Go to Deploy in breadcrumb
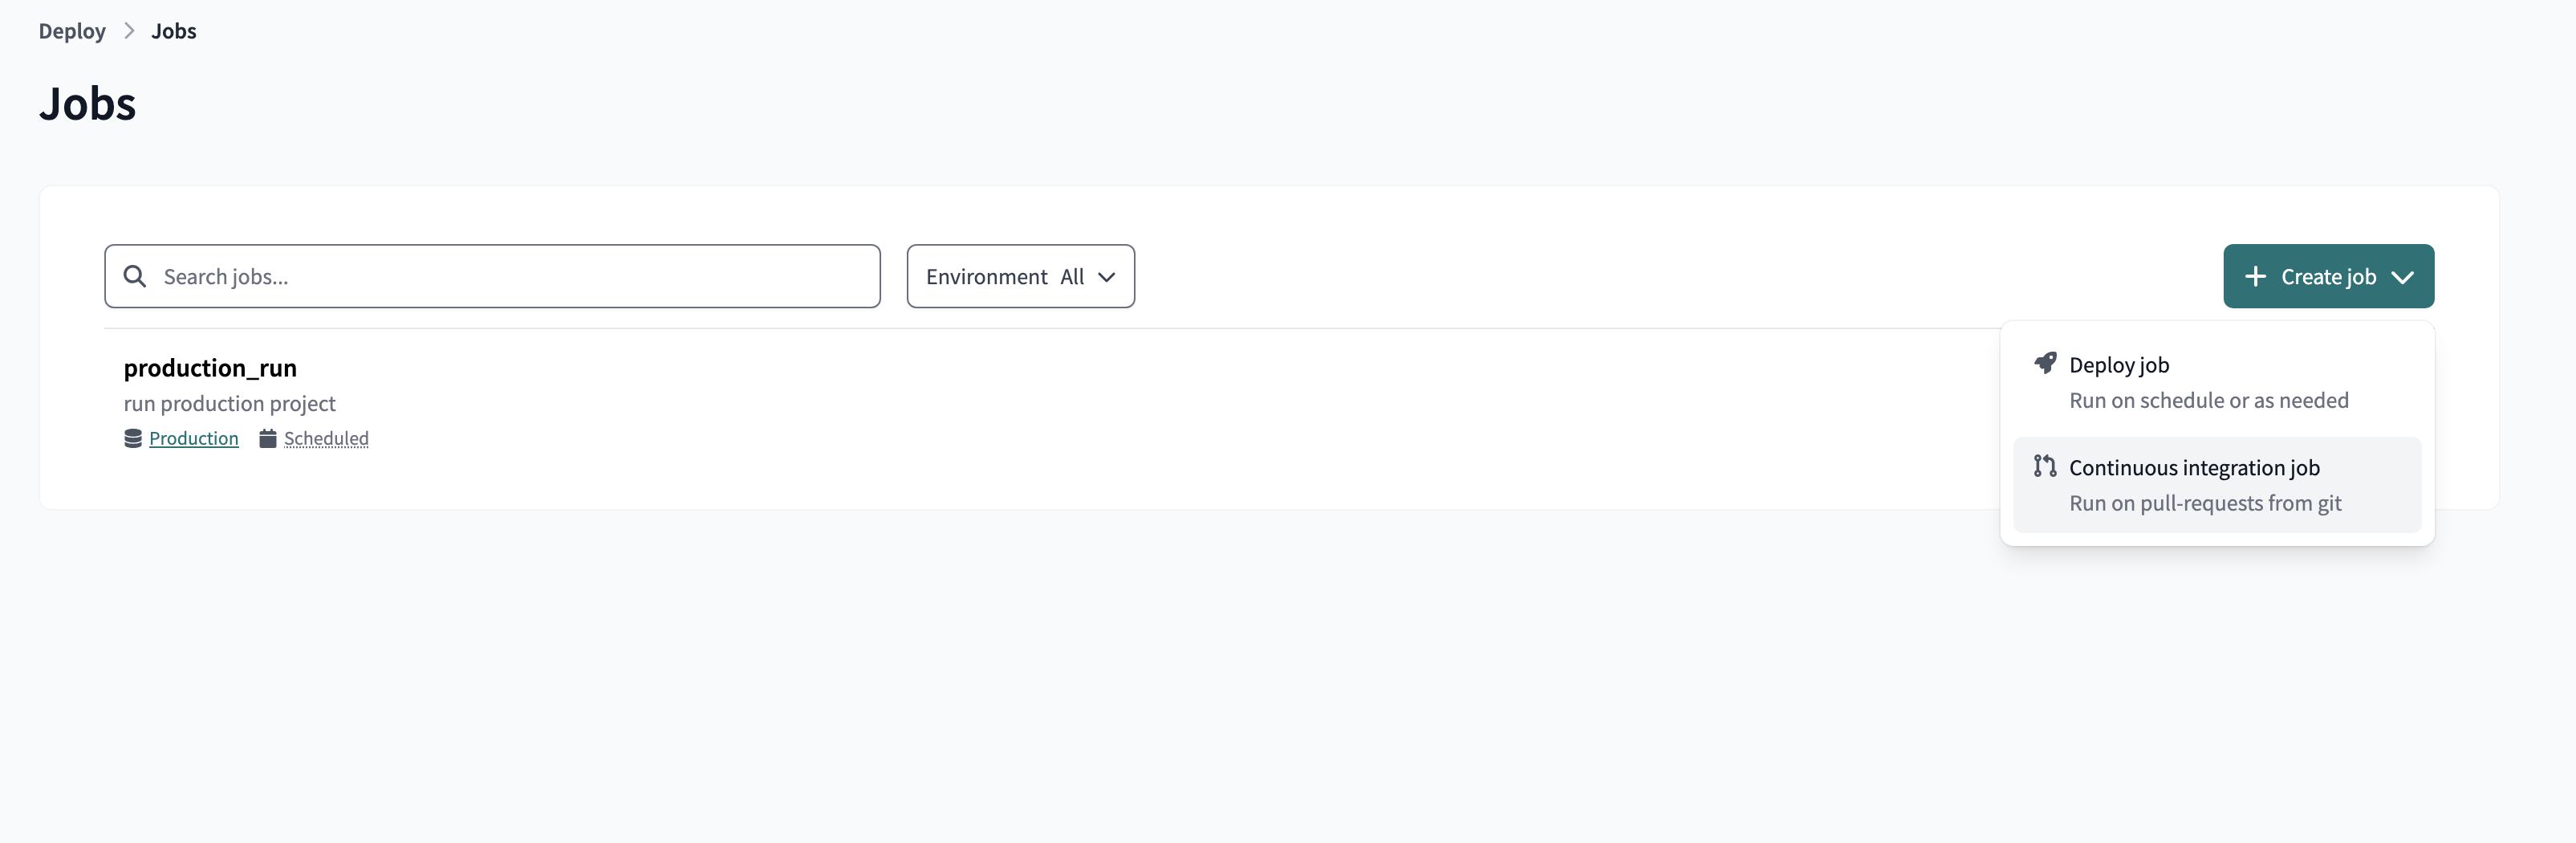This screenshot has height=843, width=2576. pos(72,31)
